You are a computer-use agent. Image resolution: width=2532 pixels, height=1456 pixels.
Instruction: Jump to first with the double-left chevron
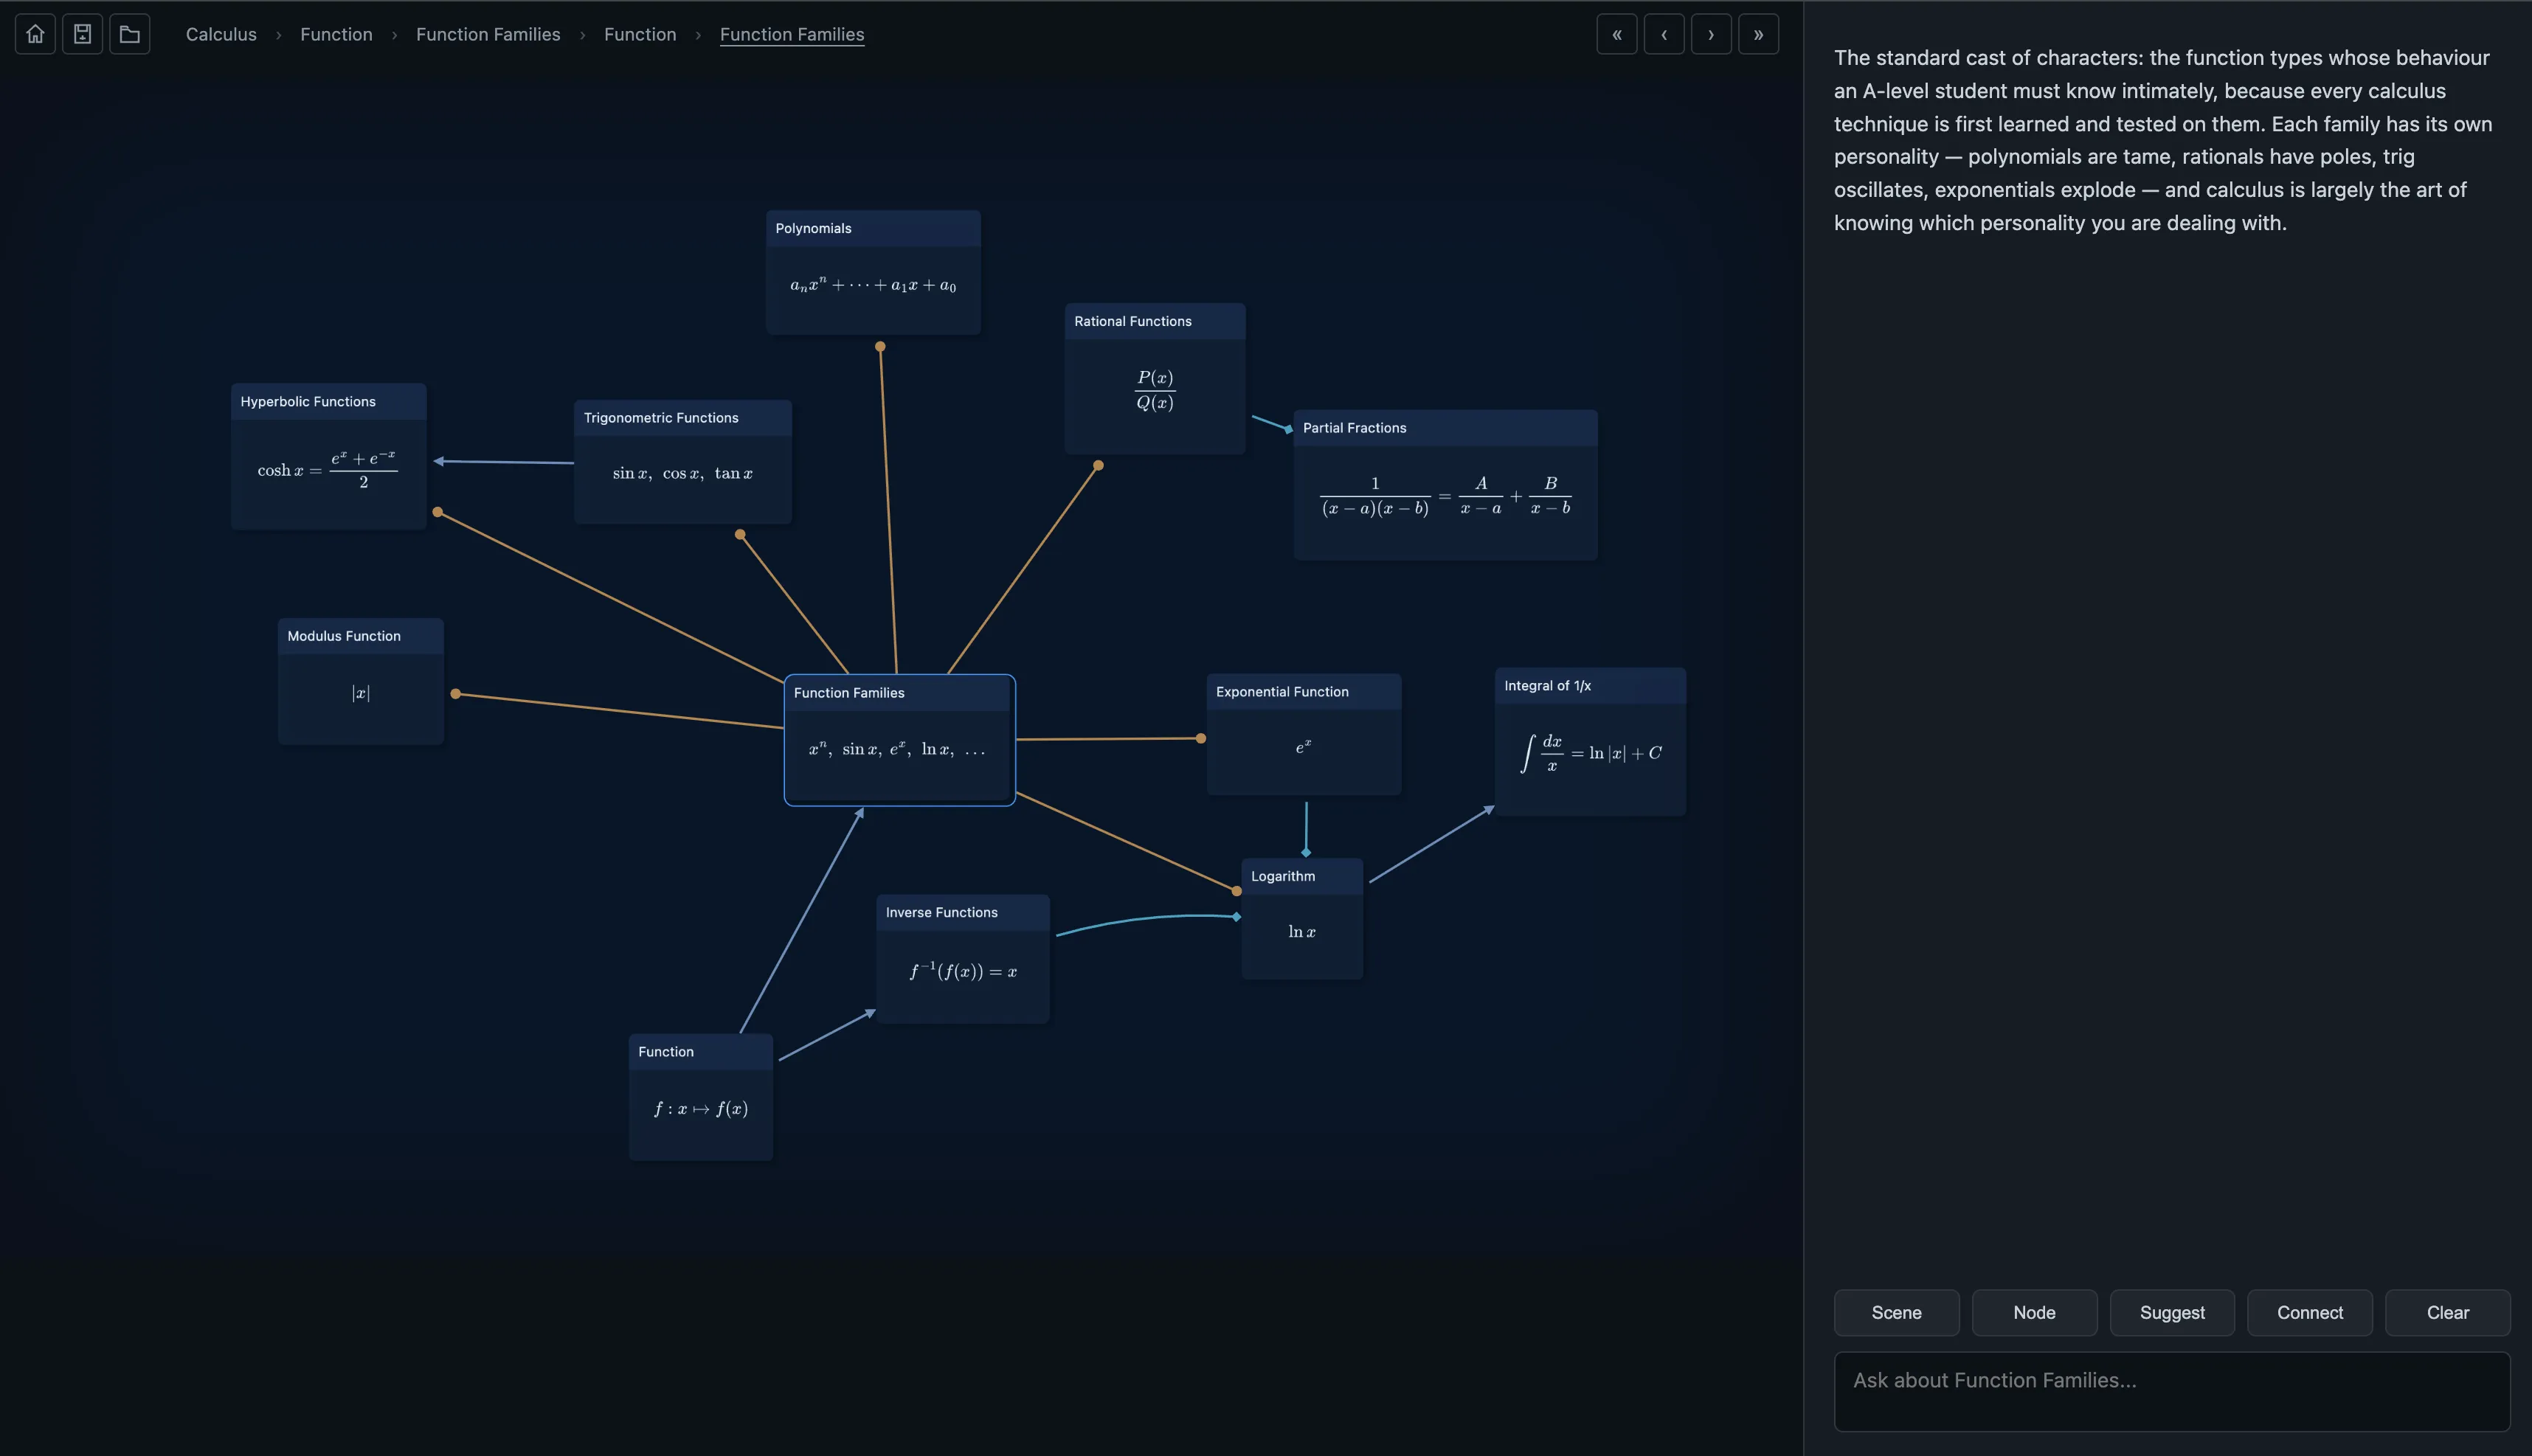coord(1616,34)
